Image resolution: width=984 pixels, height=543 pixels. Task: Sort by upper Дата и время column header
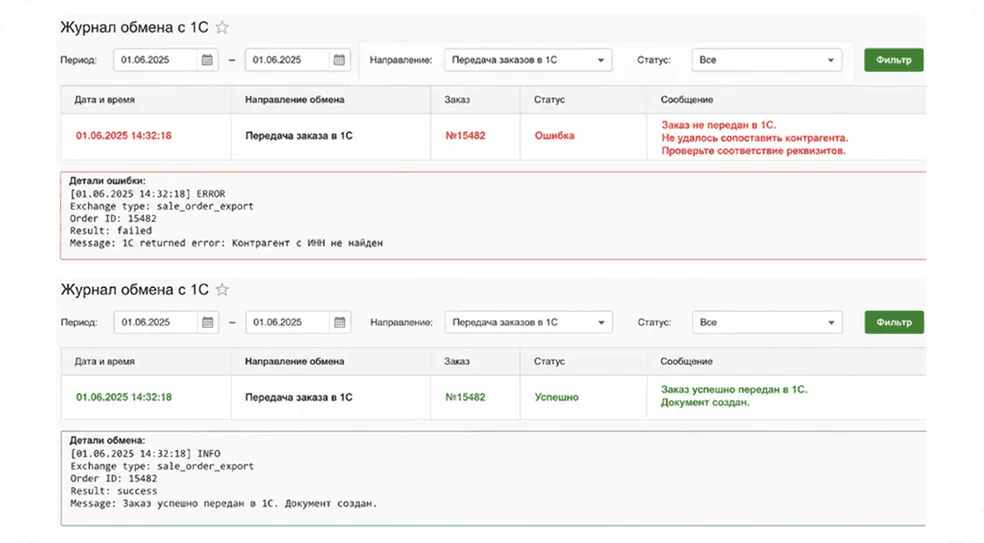tap(104, 99)
